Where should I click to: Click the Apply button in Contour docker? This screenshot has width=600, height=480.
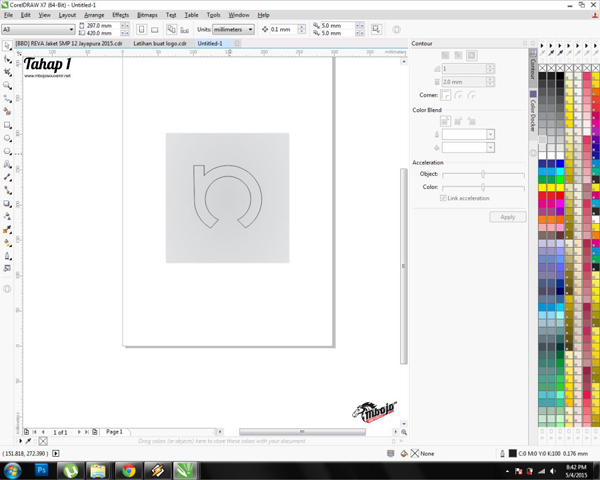[x=507, y=217]
